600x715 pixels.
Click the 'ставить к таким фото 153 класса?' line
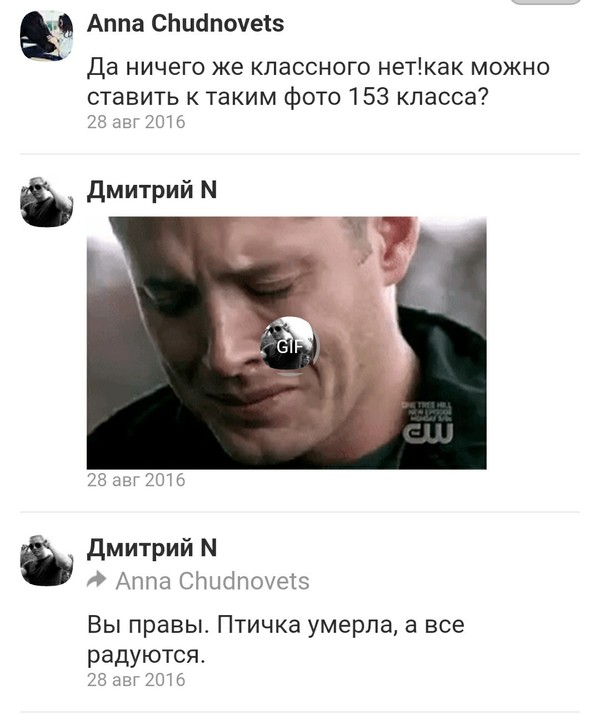(288, 97)
